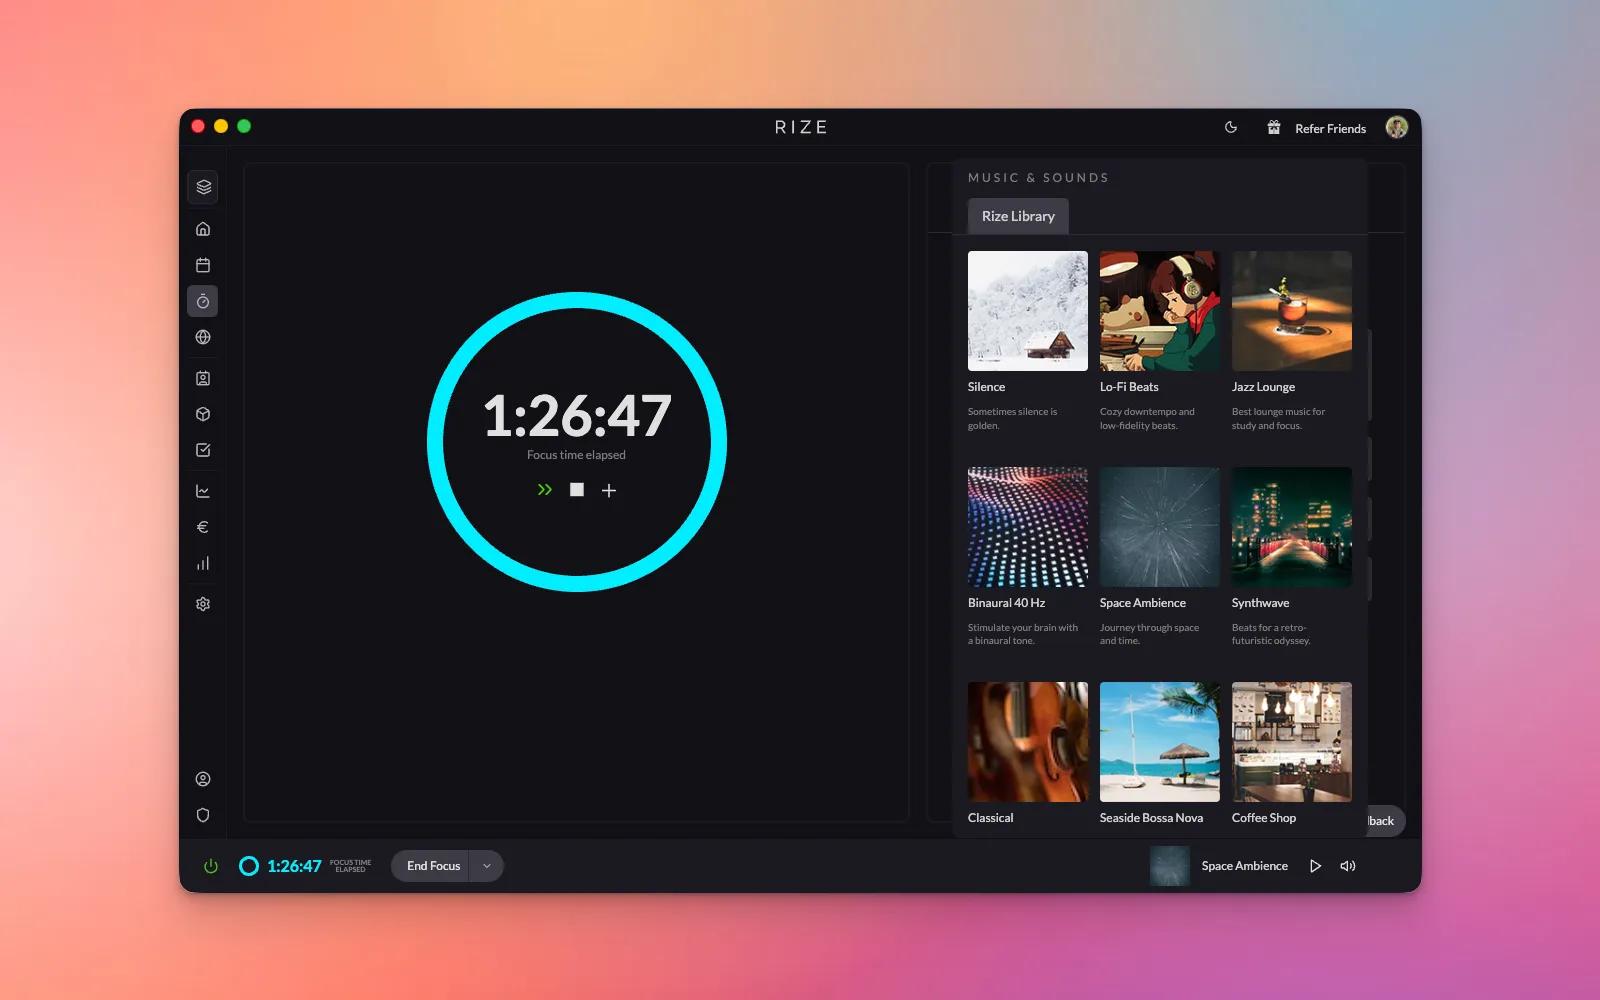Select the Lo-Fi Beats thumbnail
Screen dimensions: 1600x1000
1159,311
